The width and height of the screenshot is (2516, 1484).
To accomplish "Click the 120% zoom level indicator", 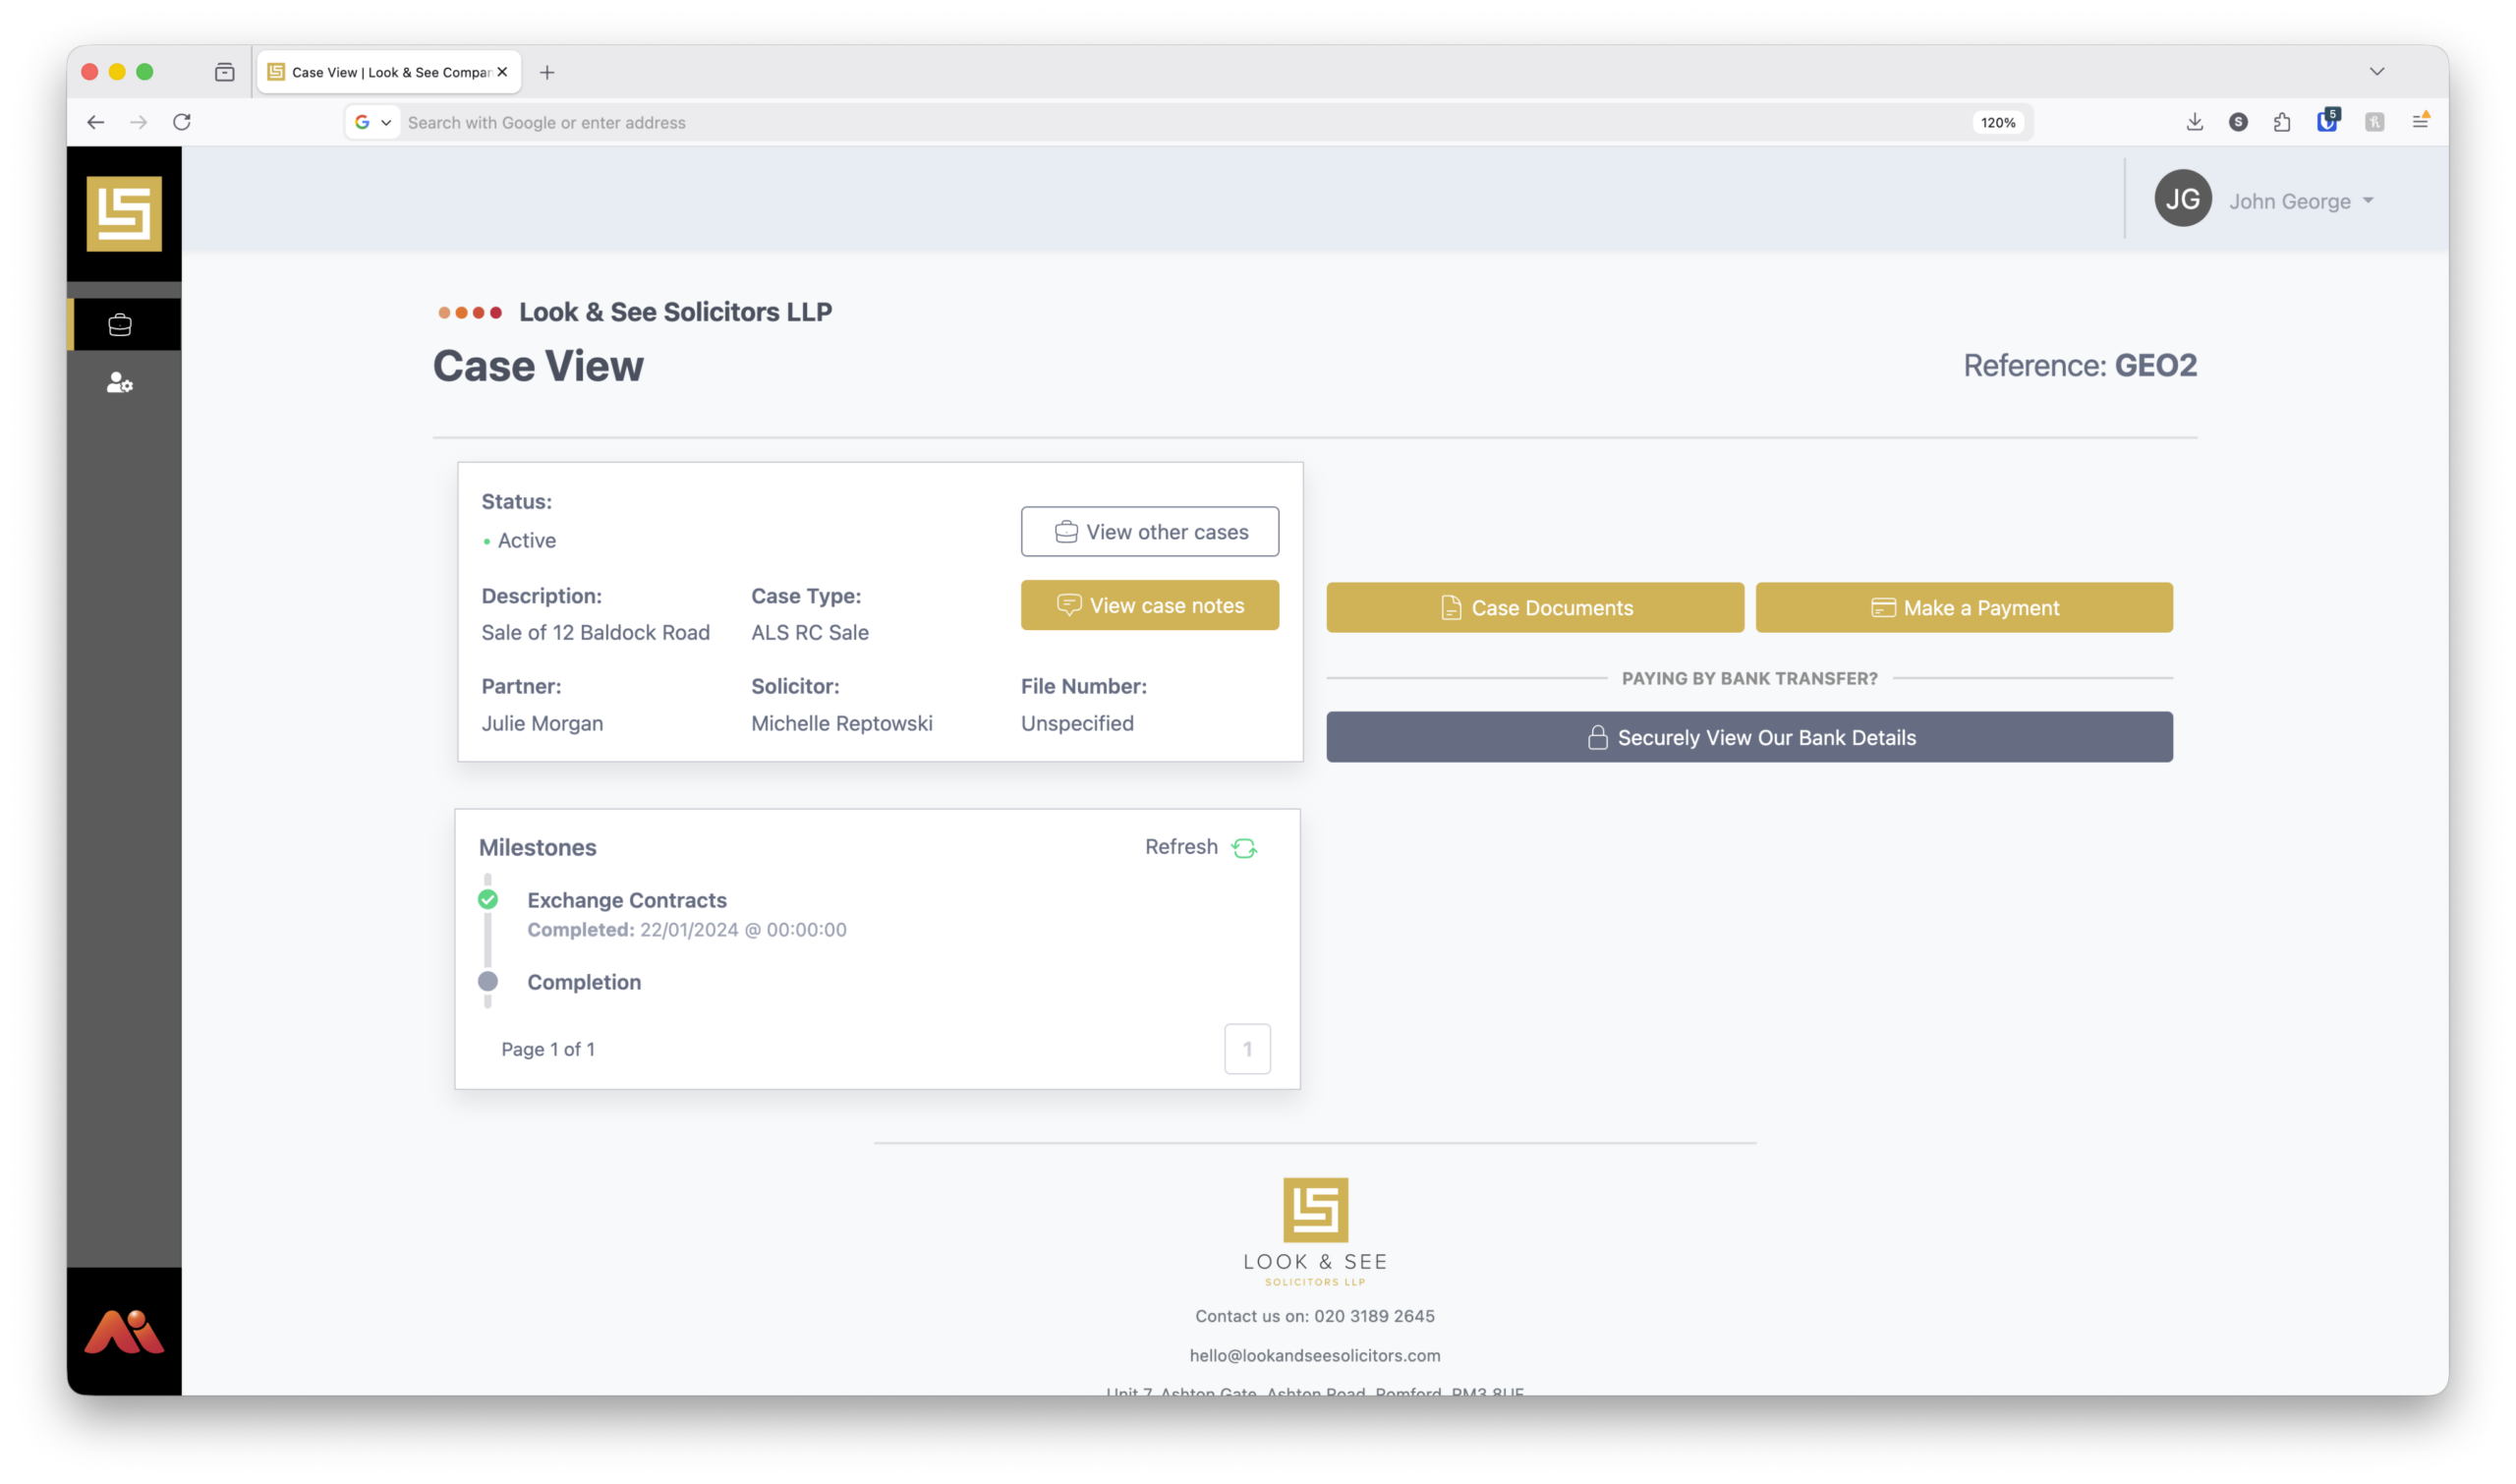I will click(1997, 122).
